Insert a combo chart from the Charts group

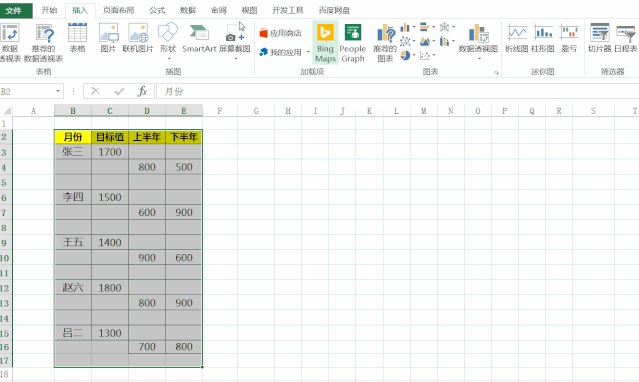pyautogui.click(x=444, y=41)
